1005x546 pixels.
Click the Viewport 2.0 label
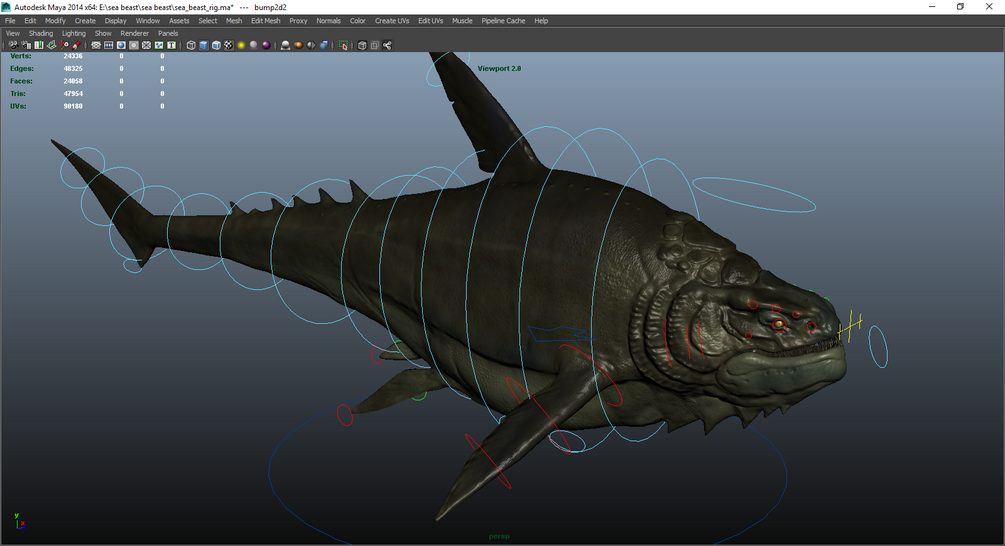[499, 68]
